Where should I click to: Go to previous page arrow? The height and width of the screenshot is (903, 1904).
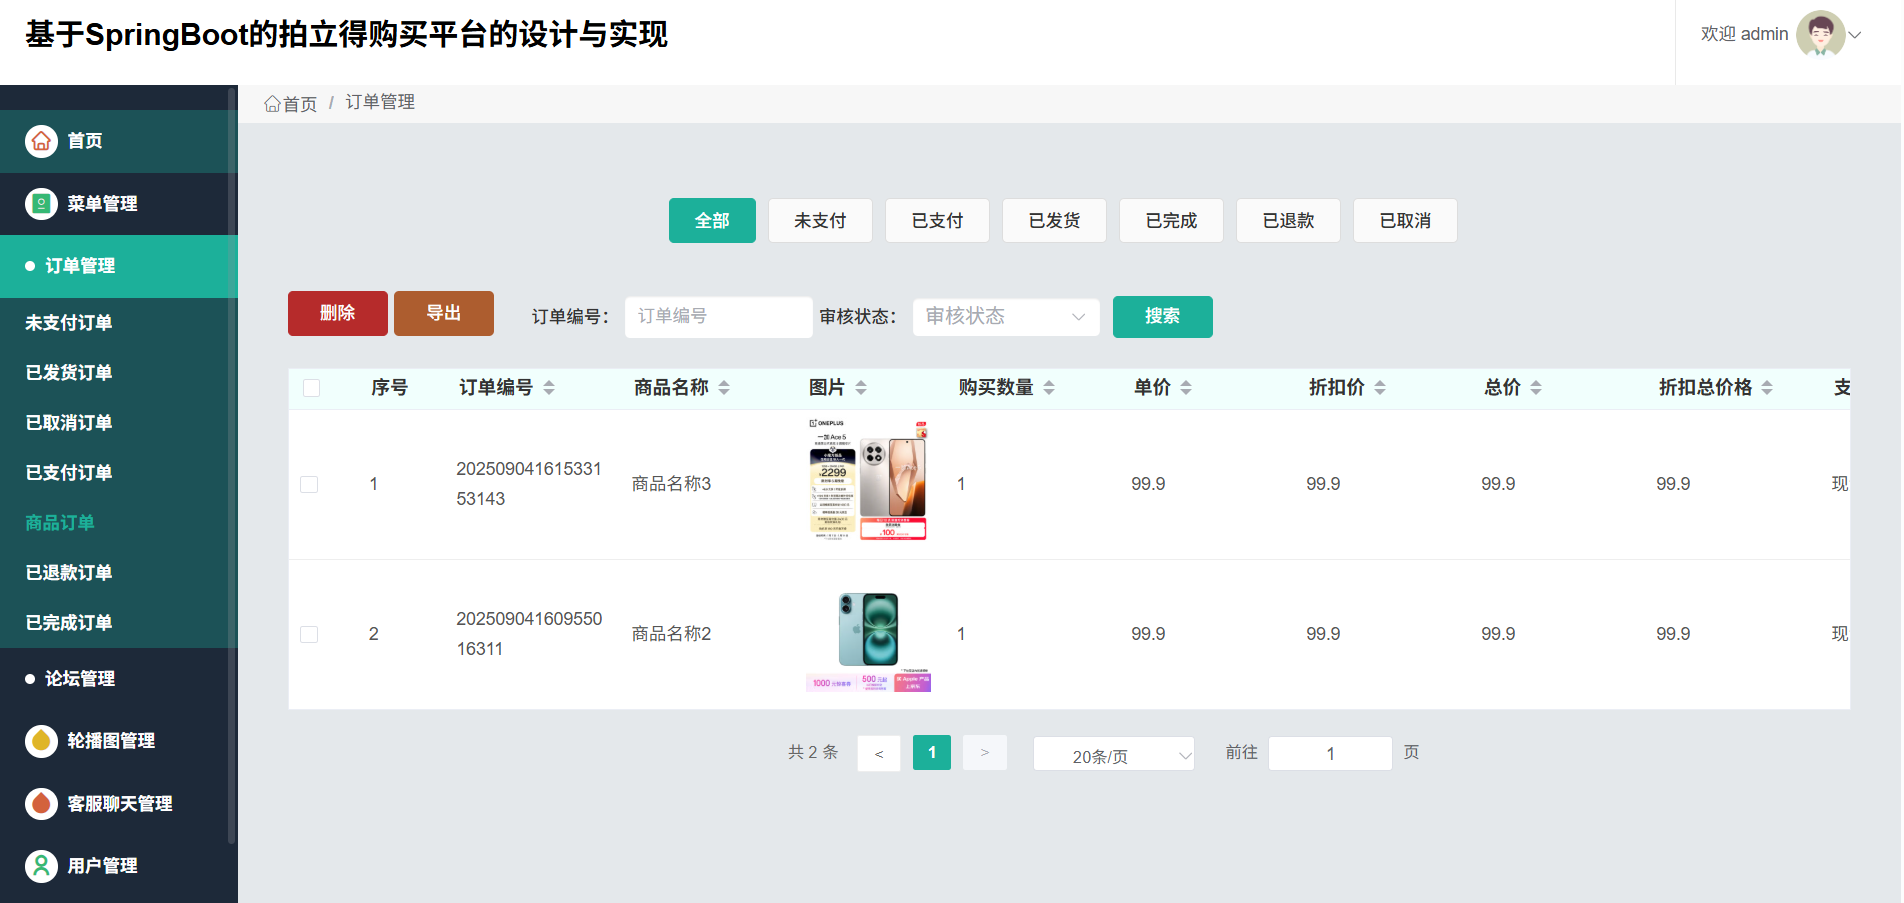pos(879,753)
